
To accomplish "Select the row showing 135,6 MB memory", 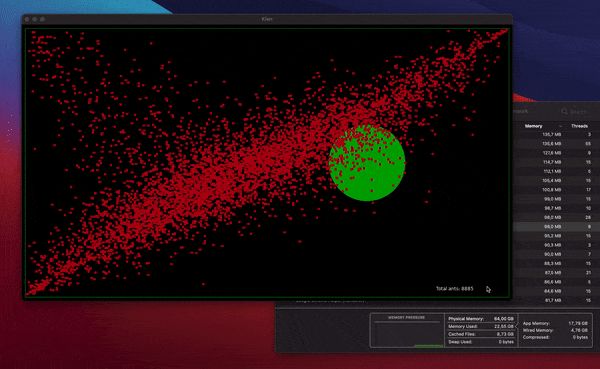I will coord(556,144).
